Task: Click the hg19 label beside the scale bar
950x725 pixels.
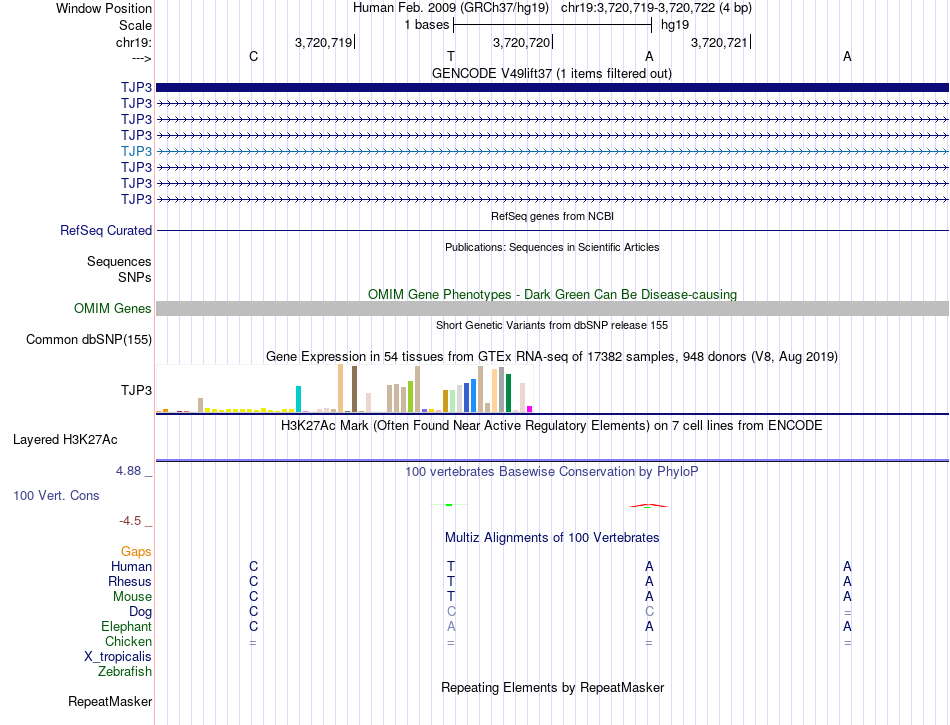Action: coord(675,25)
